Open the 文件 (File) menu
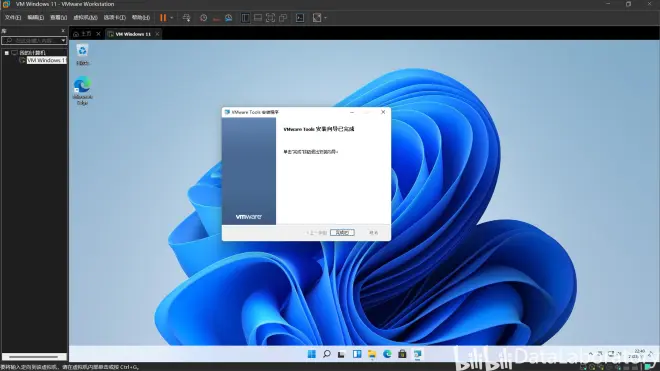 13,18
